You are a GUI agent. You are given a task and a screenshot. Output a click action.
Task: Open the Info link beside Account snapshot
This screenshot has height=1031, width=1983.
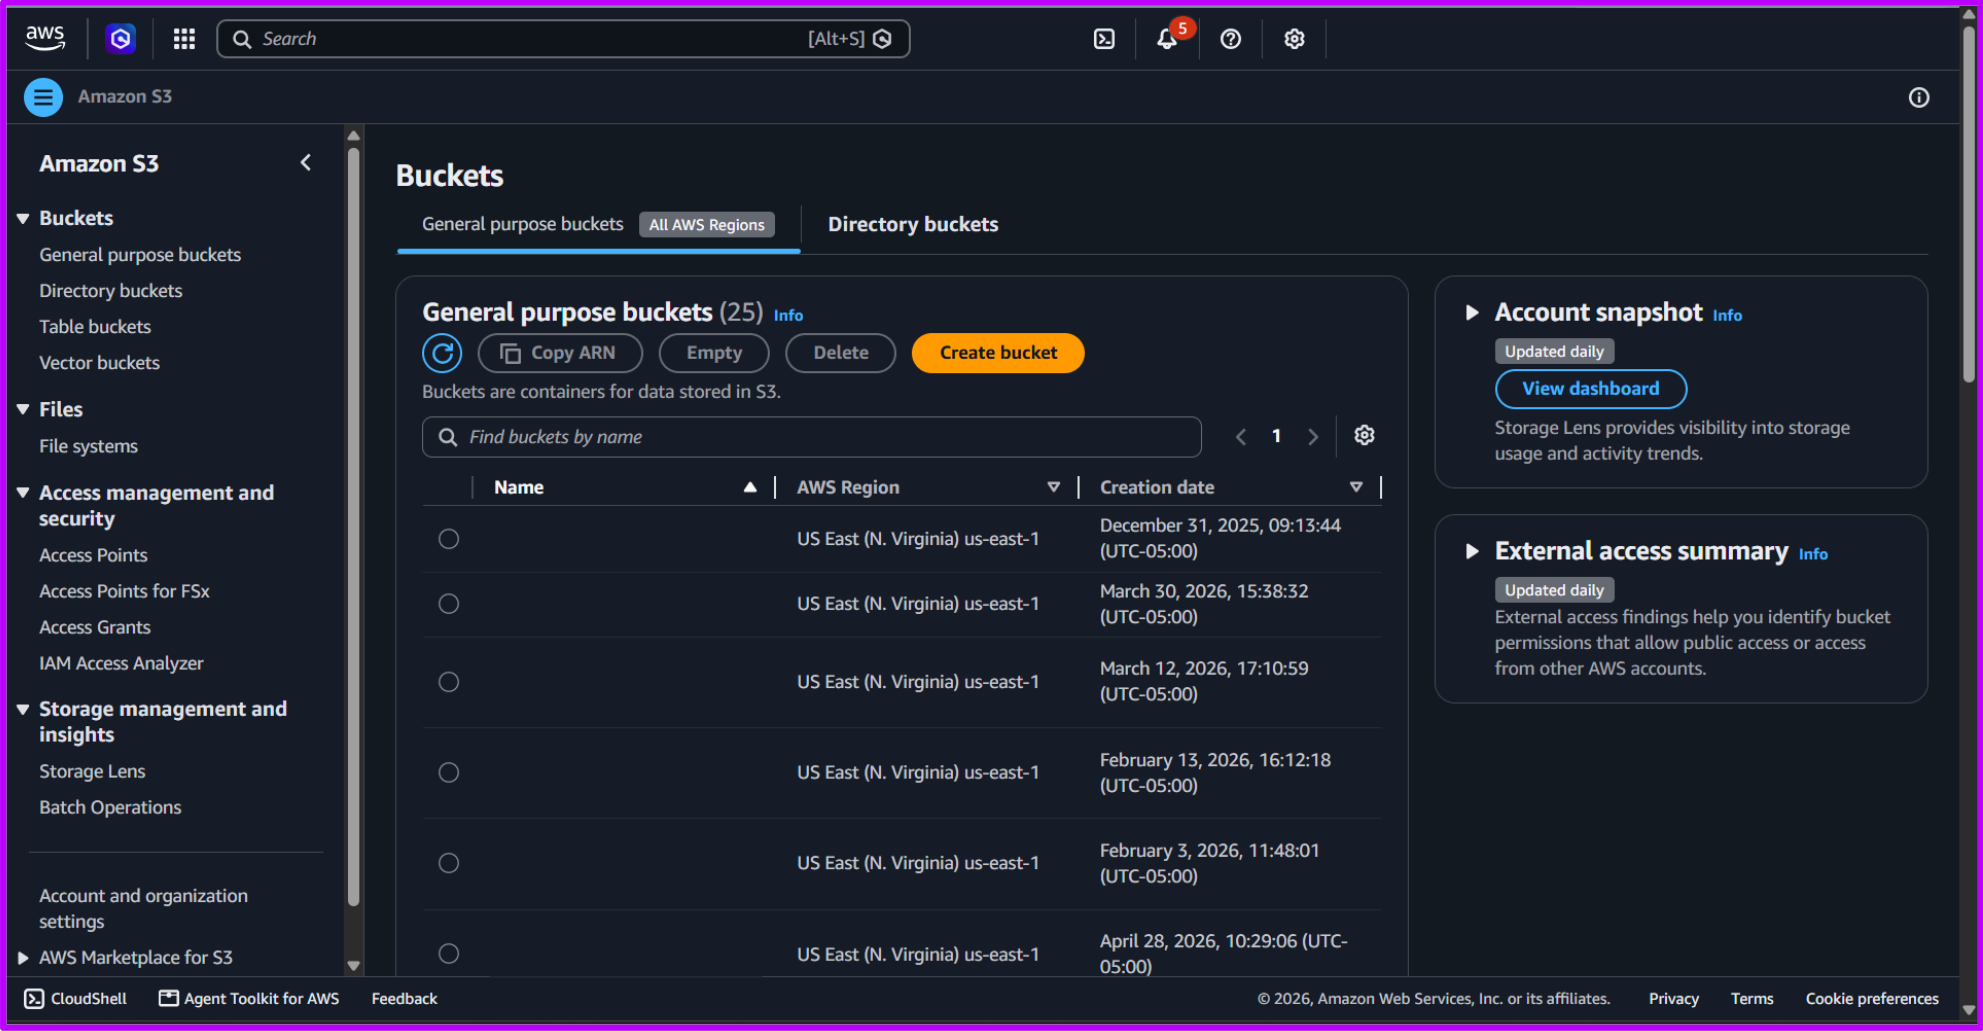tap(1727, 315)
